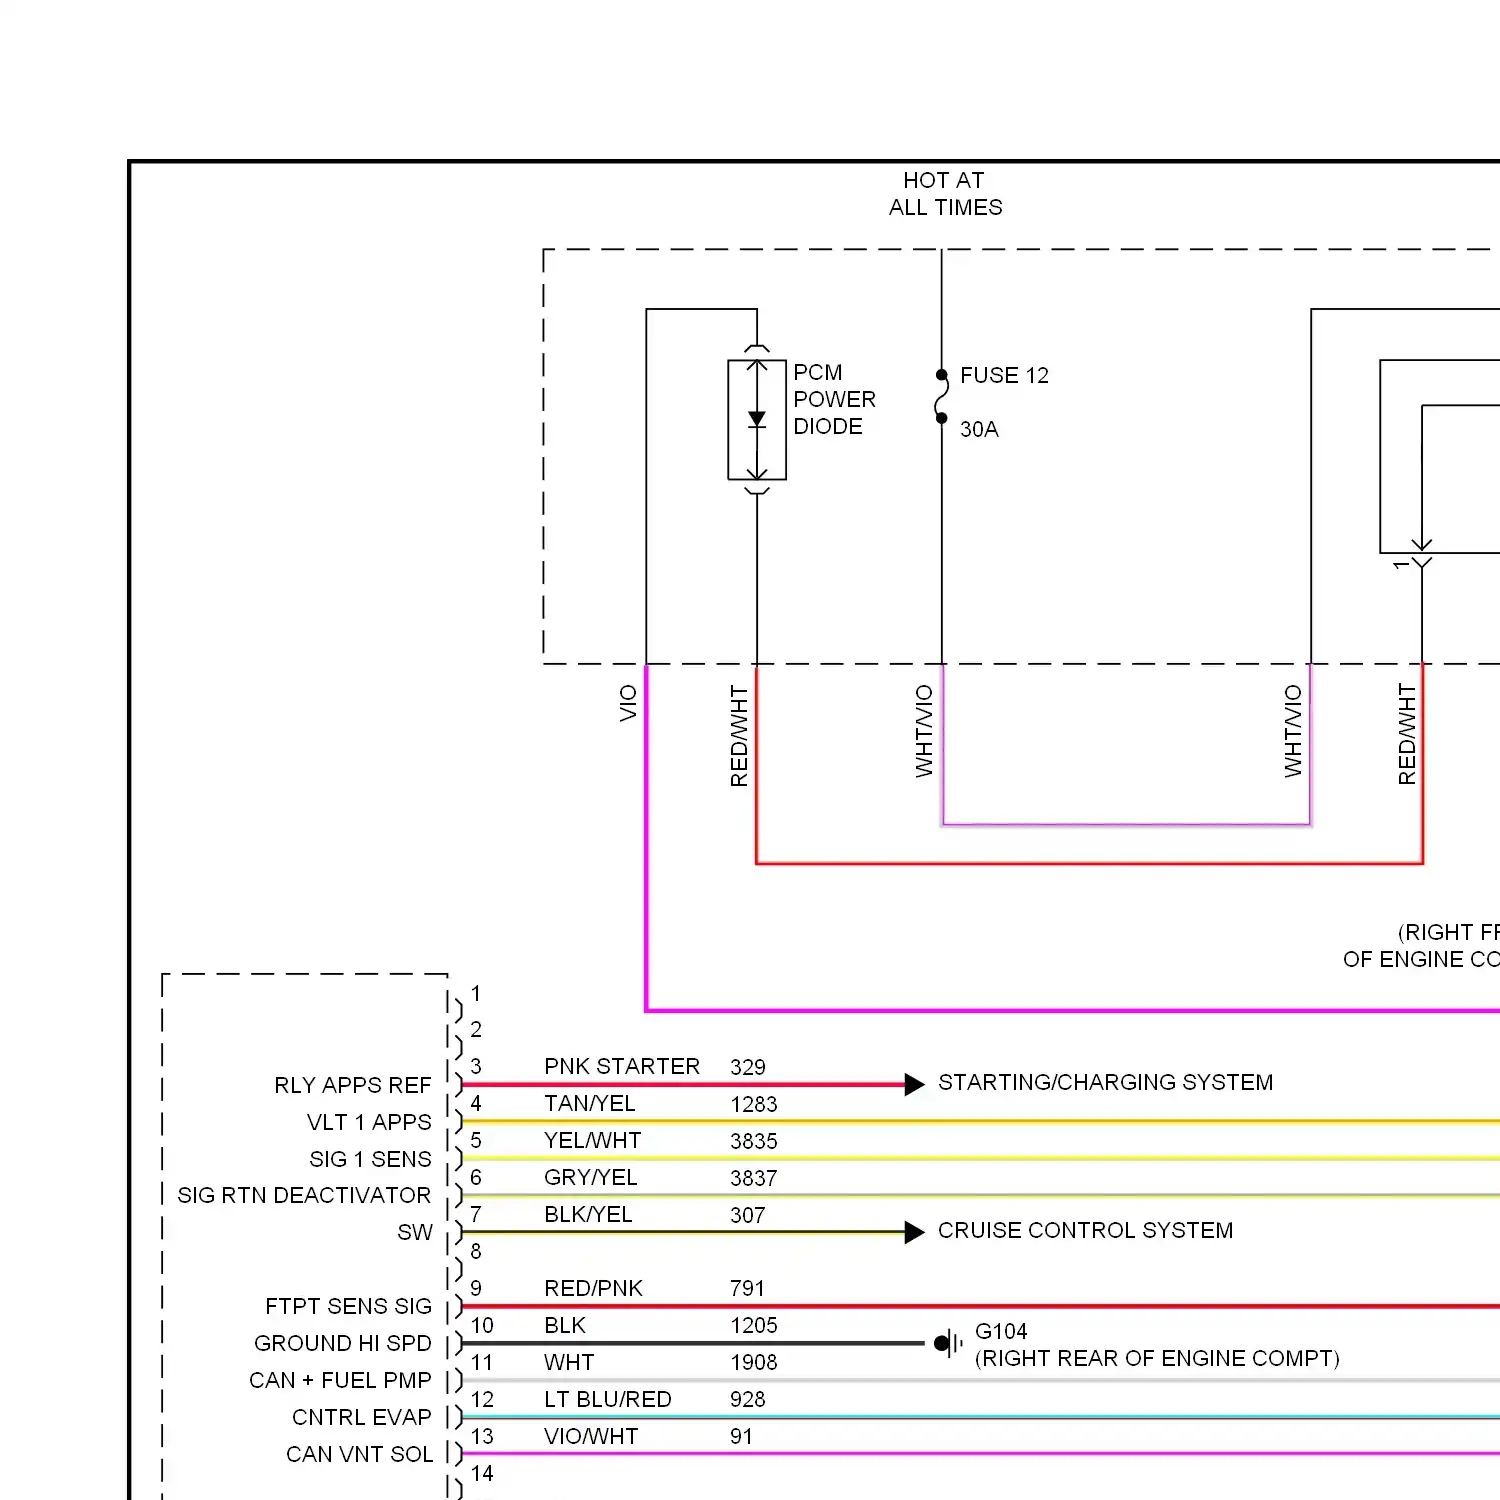
Task: Click the CRUISE CONTROL SYSTEM label
Action: [1085, 1230]
